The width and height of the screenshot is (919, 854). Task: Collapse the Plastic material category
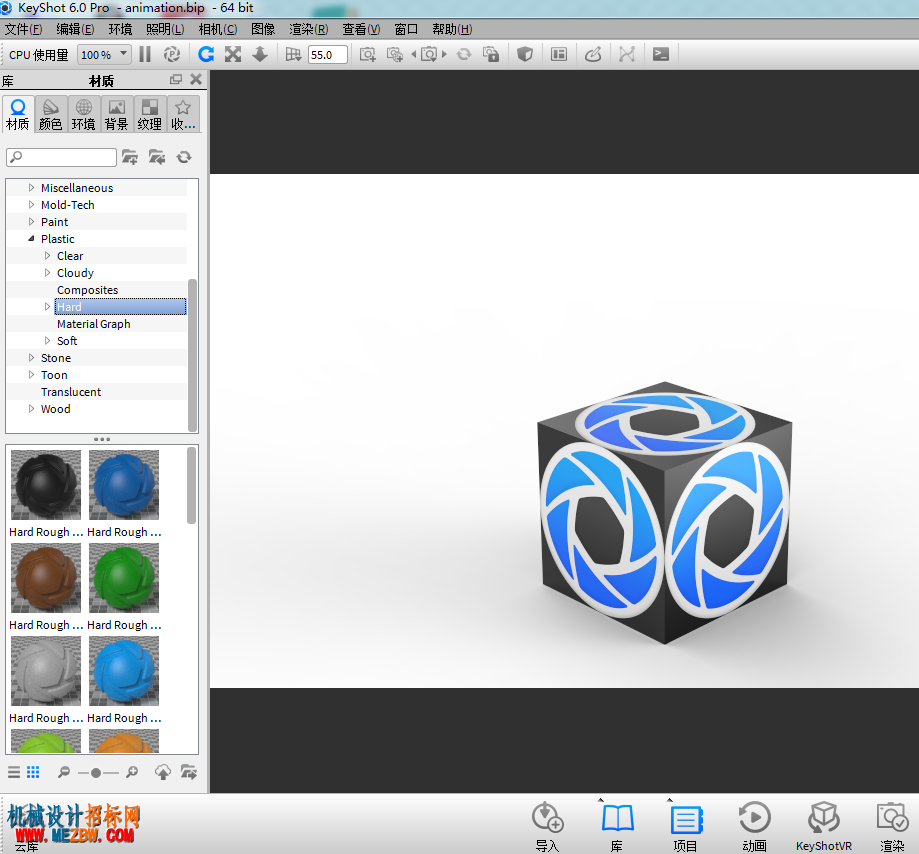[x=31, y=239]
